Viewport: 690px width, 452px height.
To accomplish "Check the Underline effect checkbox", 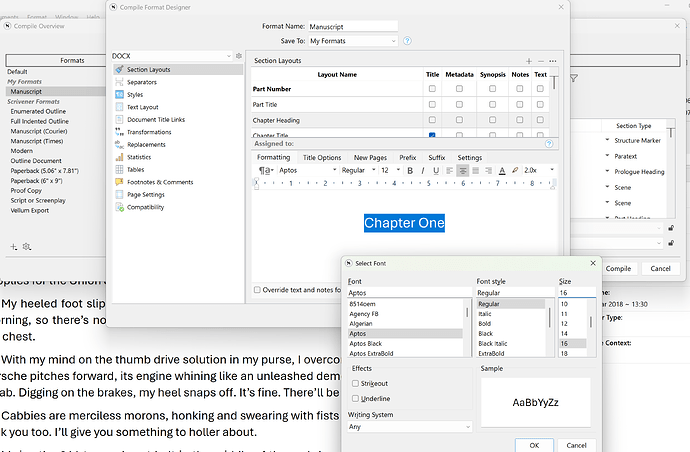I will click(x=354, y=399).
